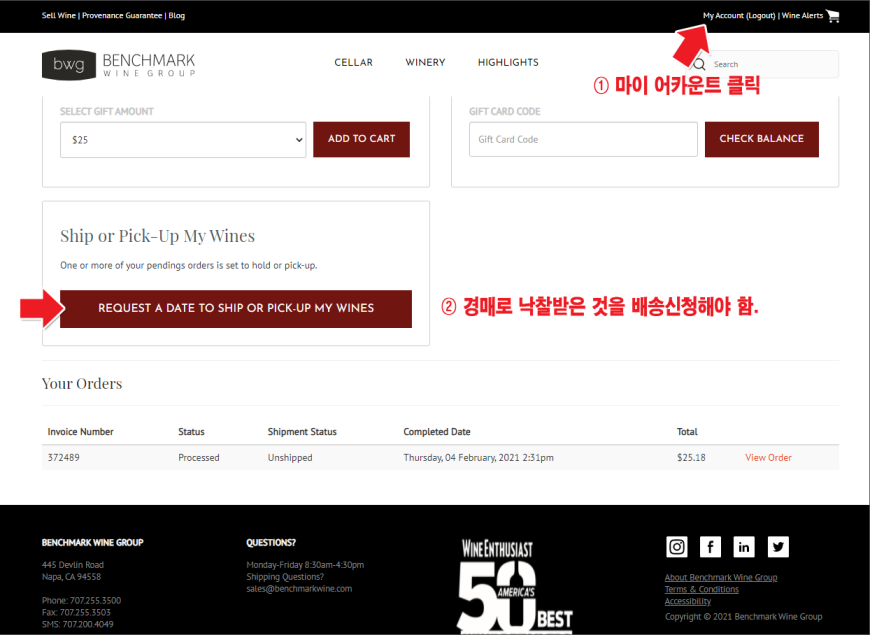
Task: Click the Shipment Status column header
Action: [x=302, y=432]
